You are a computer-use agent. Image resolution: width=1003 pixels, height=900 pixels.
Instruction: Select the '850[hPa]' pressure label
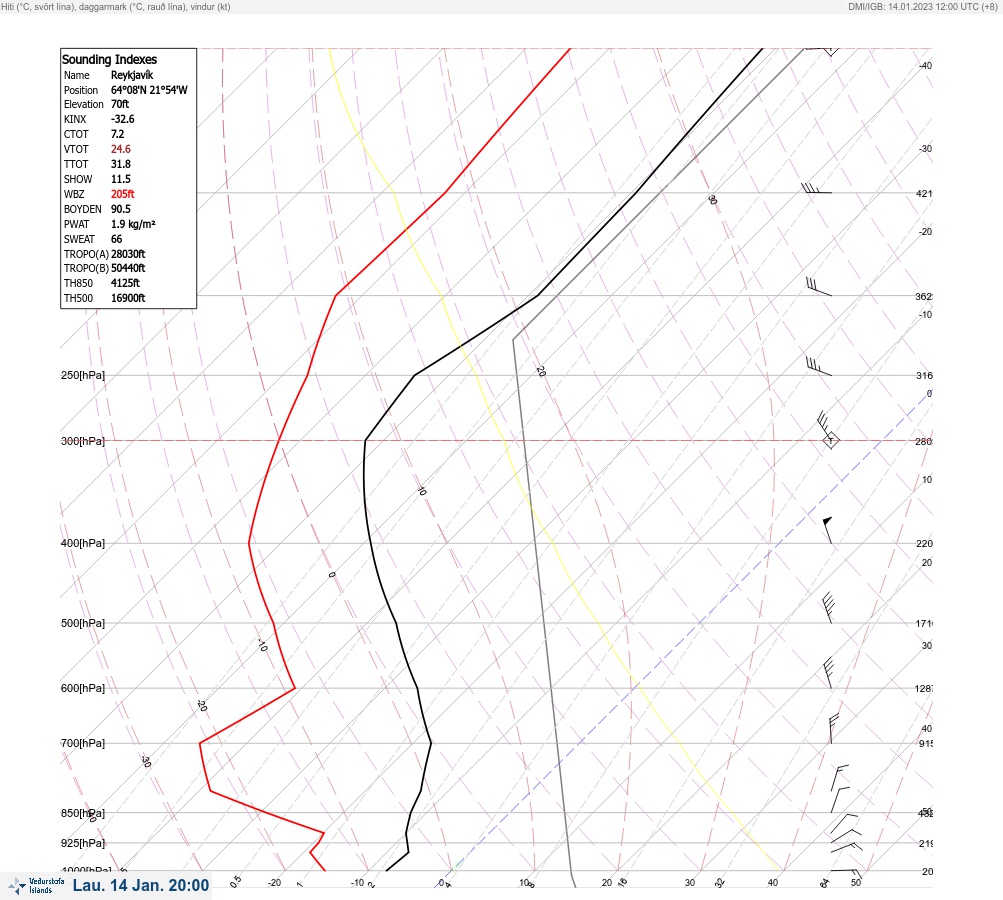(x=83, y=813)
